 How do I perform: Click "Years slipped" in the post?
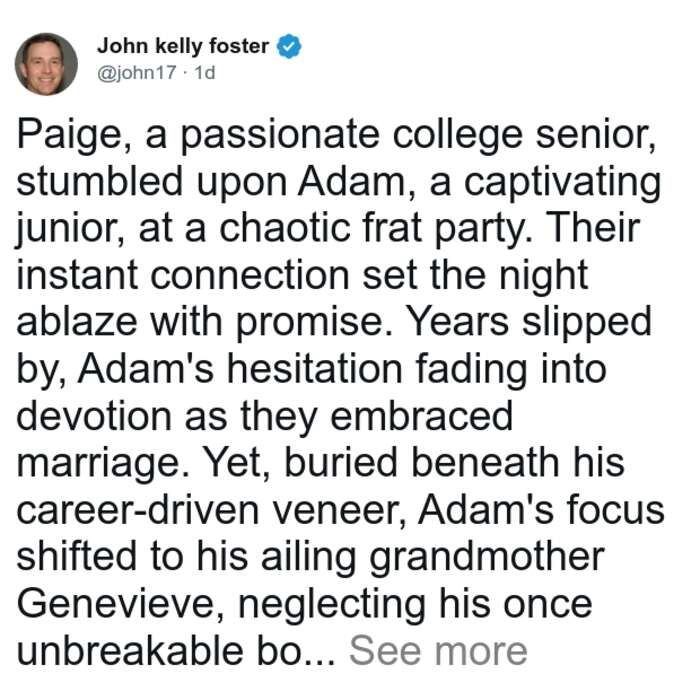(x=527, y=324)
